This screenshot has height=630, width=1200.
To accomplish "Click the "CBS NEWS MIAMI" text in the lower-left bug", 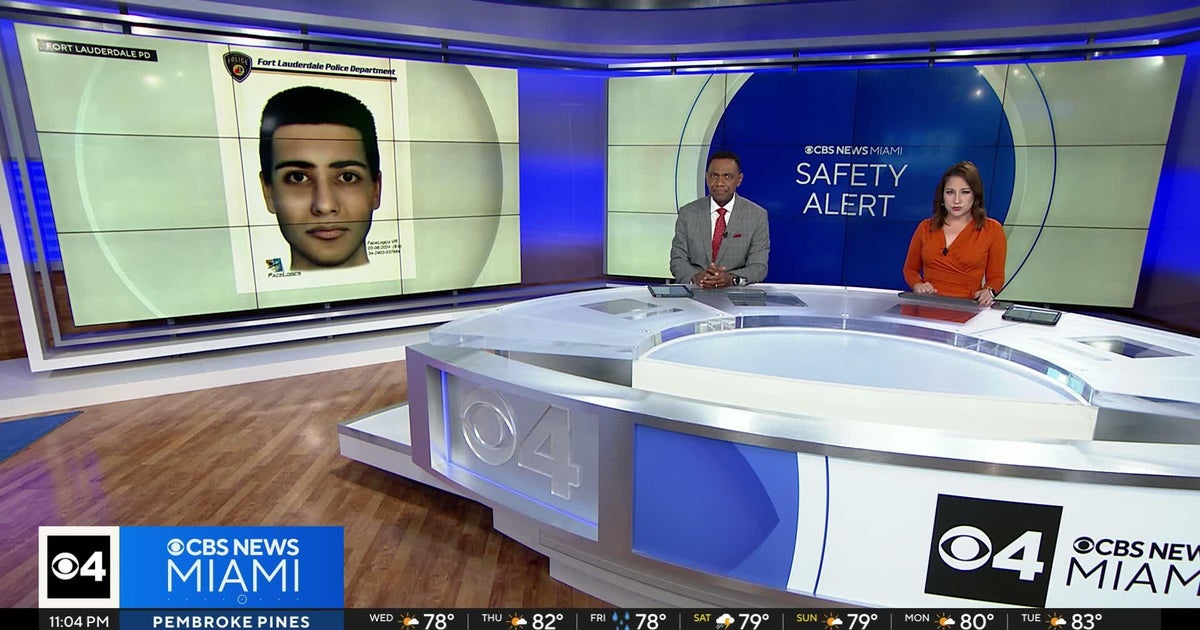I will pyautogui.click(x=232, y=565).
